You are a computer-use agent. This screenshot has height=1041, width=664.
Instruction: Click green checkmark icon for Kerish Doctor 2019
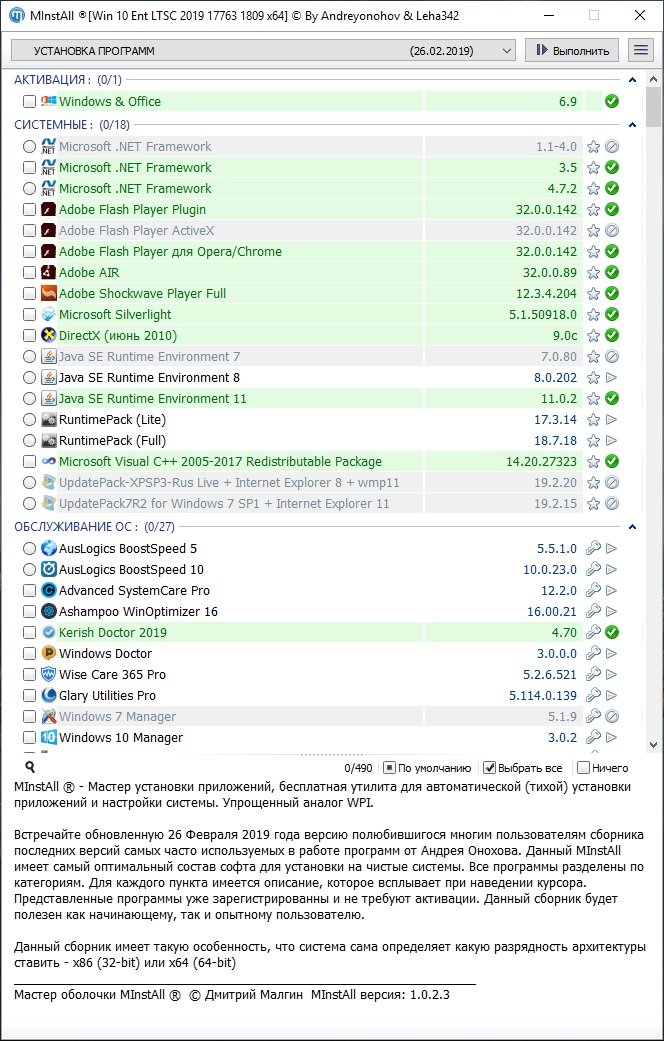click(x=612, y=633)
